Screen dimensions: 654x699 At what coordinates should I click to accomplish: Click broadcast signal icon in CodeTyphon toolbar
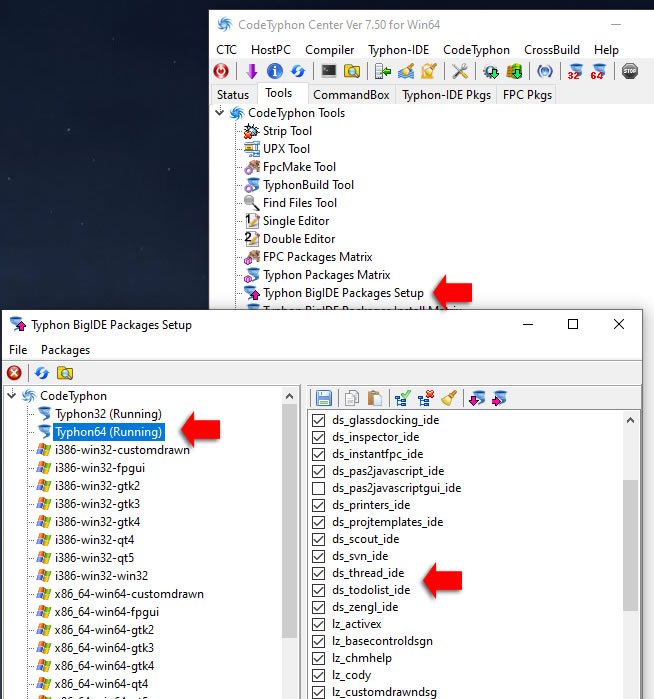(544, 71)
